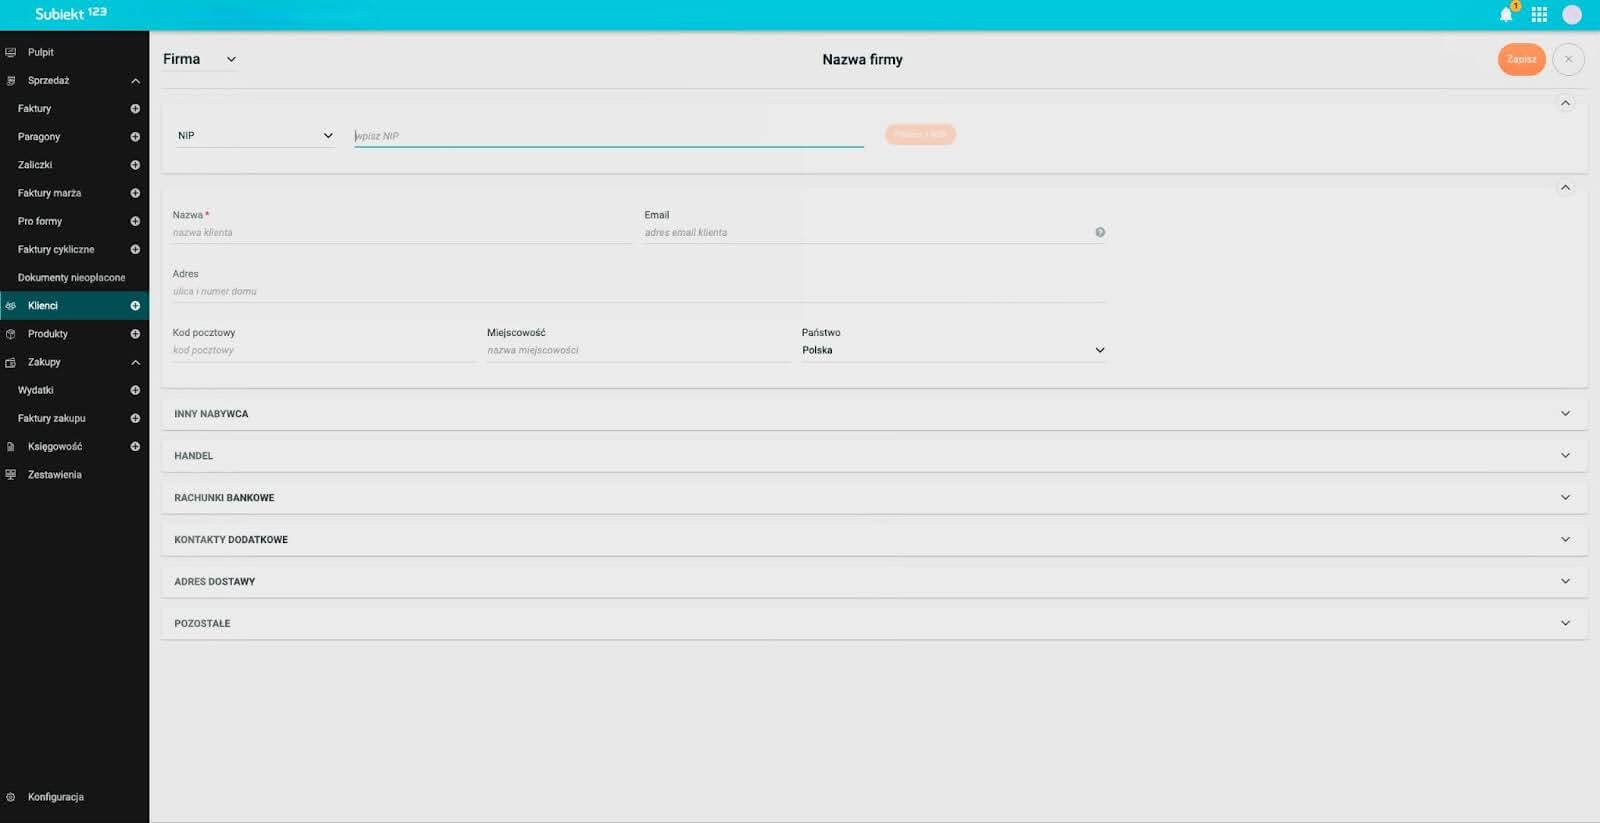Click help icon in Email field
This screenshot has height=823, width=1600.
[x=1100, y=232]
